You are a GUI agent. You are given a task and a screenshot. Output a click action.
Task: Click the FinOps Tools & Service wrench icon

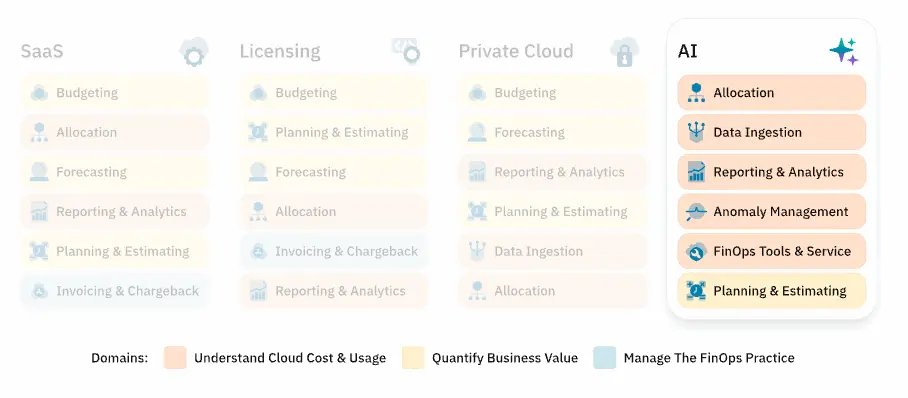pos(695,251)
